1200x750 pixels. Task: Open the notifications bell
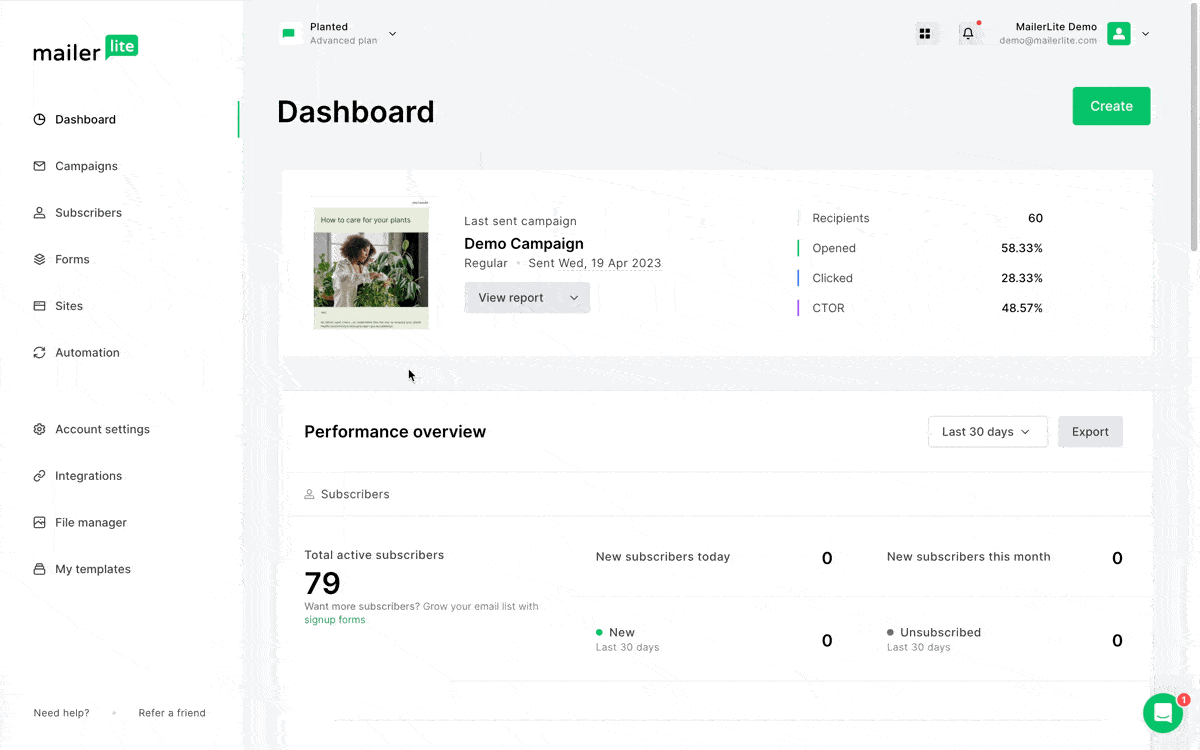[x=968, y=34]
